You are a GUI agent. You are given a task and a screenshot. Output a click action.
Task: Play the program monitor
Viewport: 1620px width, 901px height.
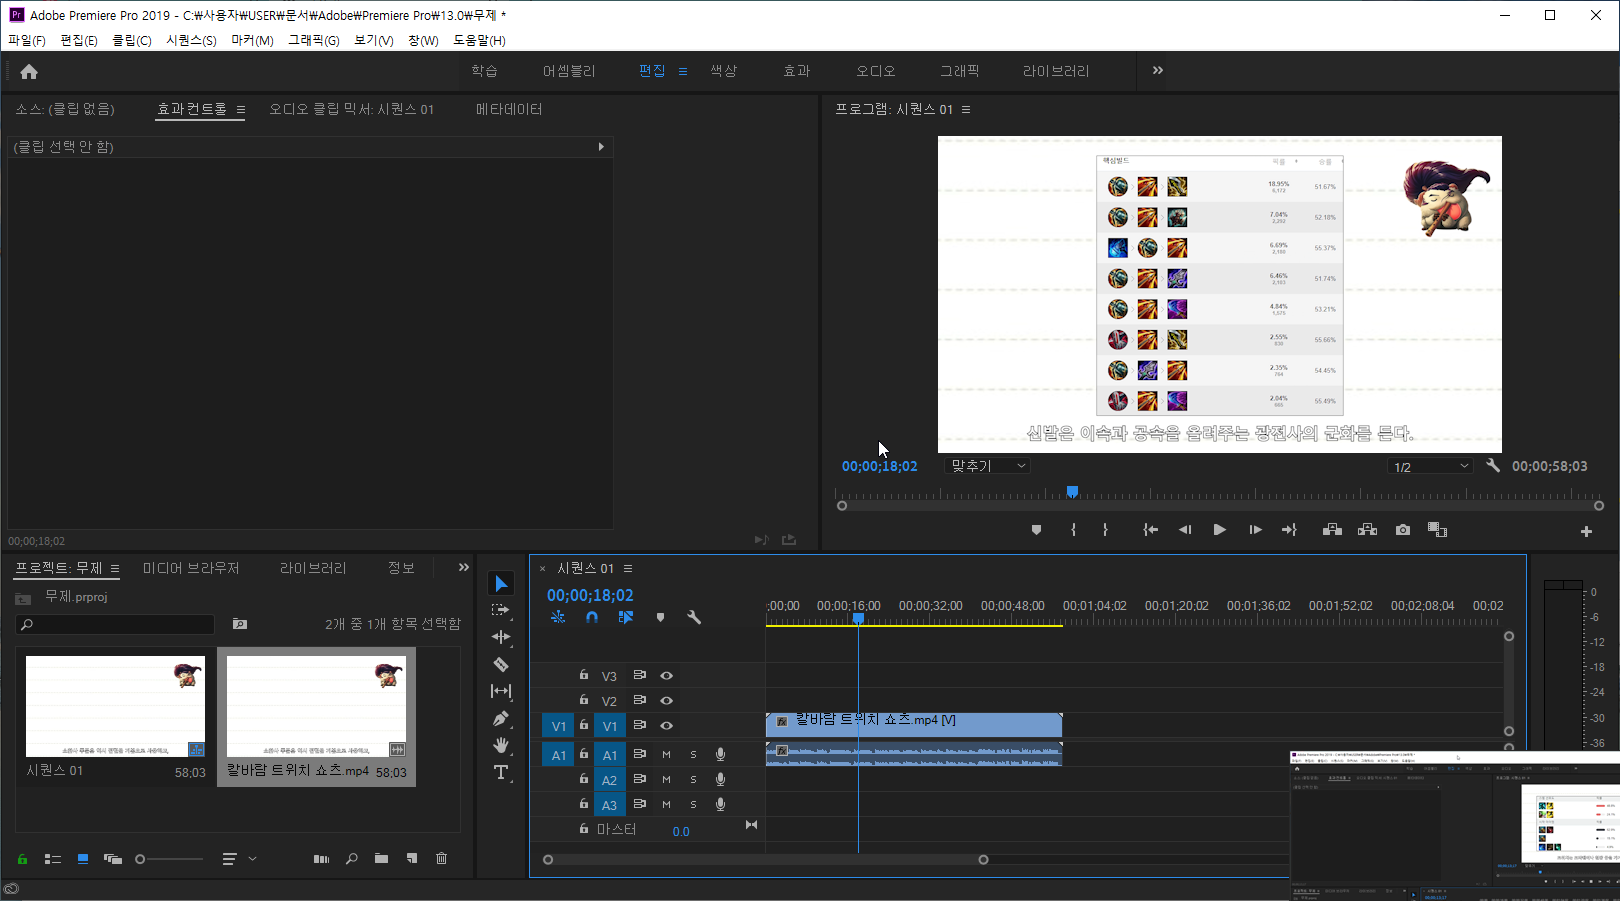coord(1219,530)
